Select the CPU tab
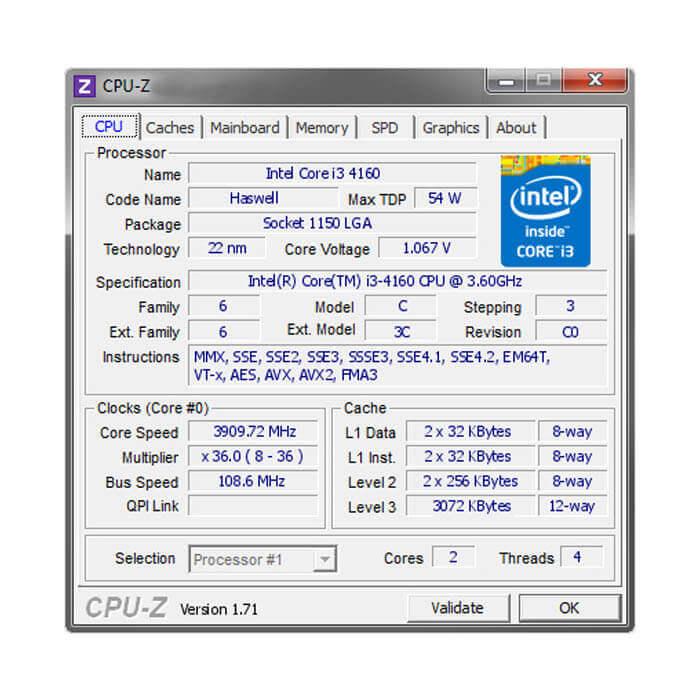 pos(109,127)
